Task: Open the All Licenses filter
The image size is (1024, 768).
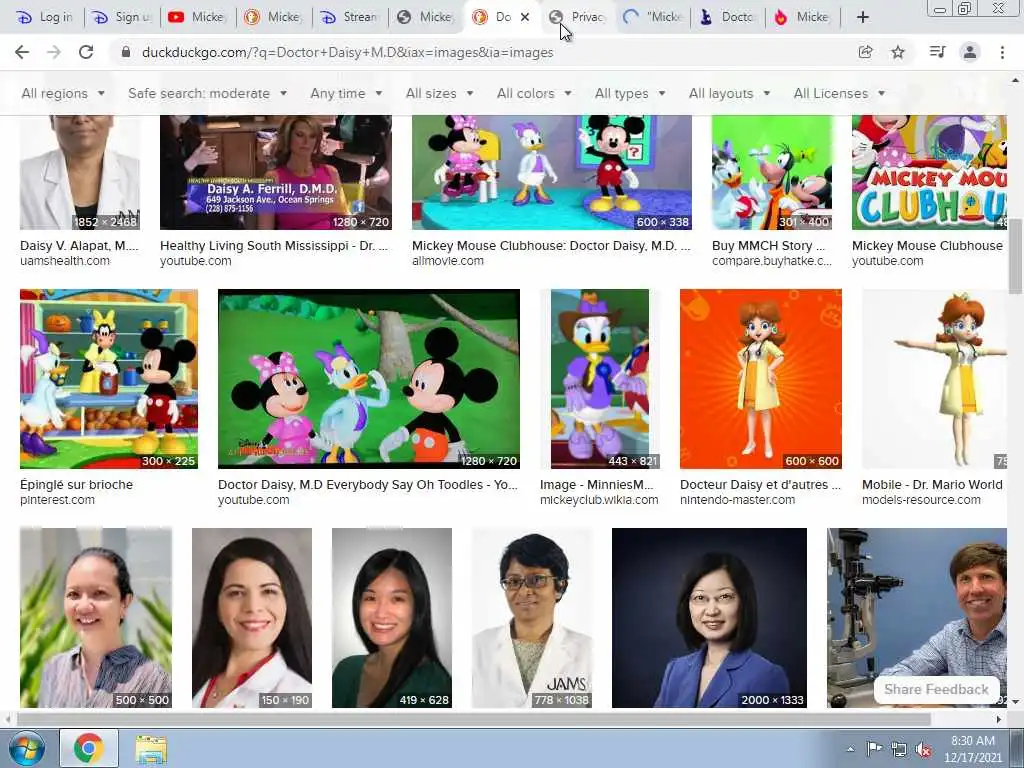Action: 839,93
